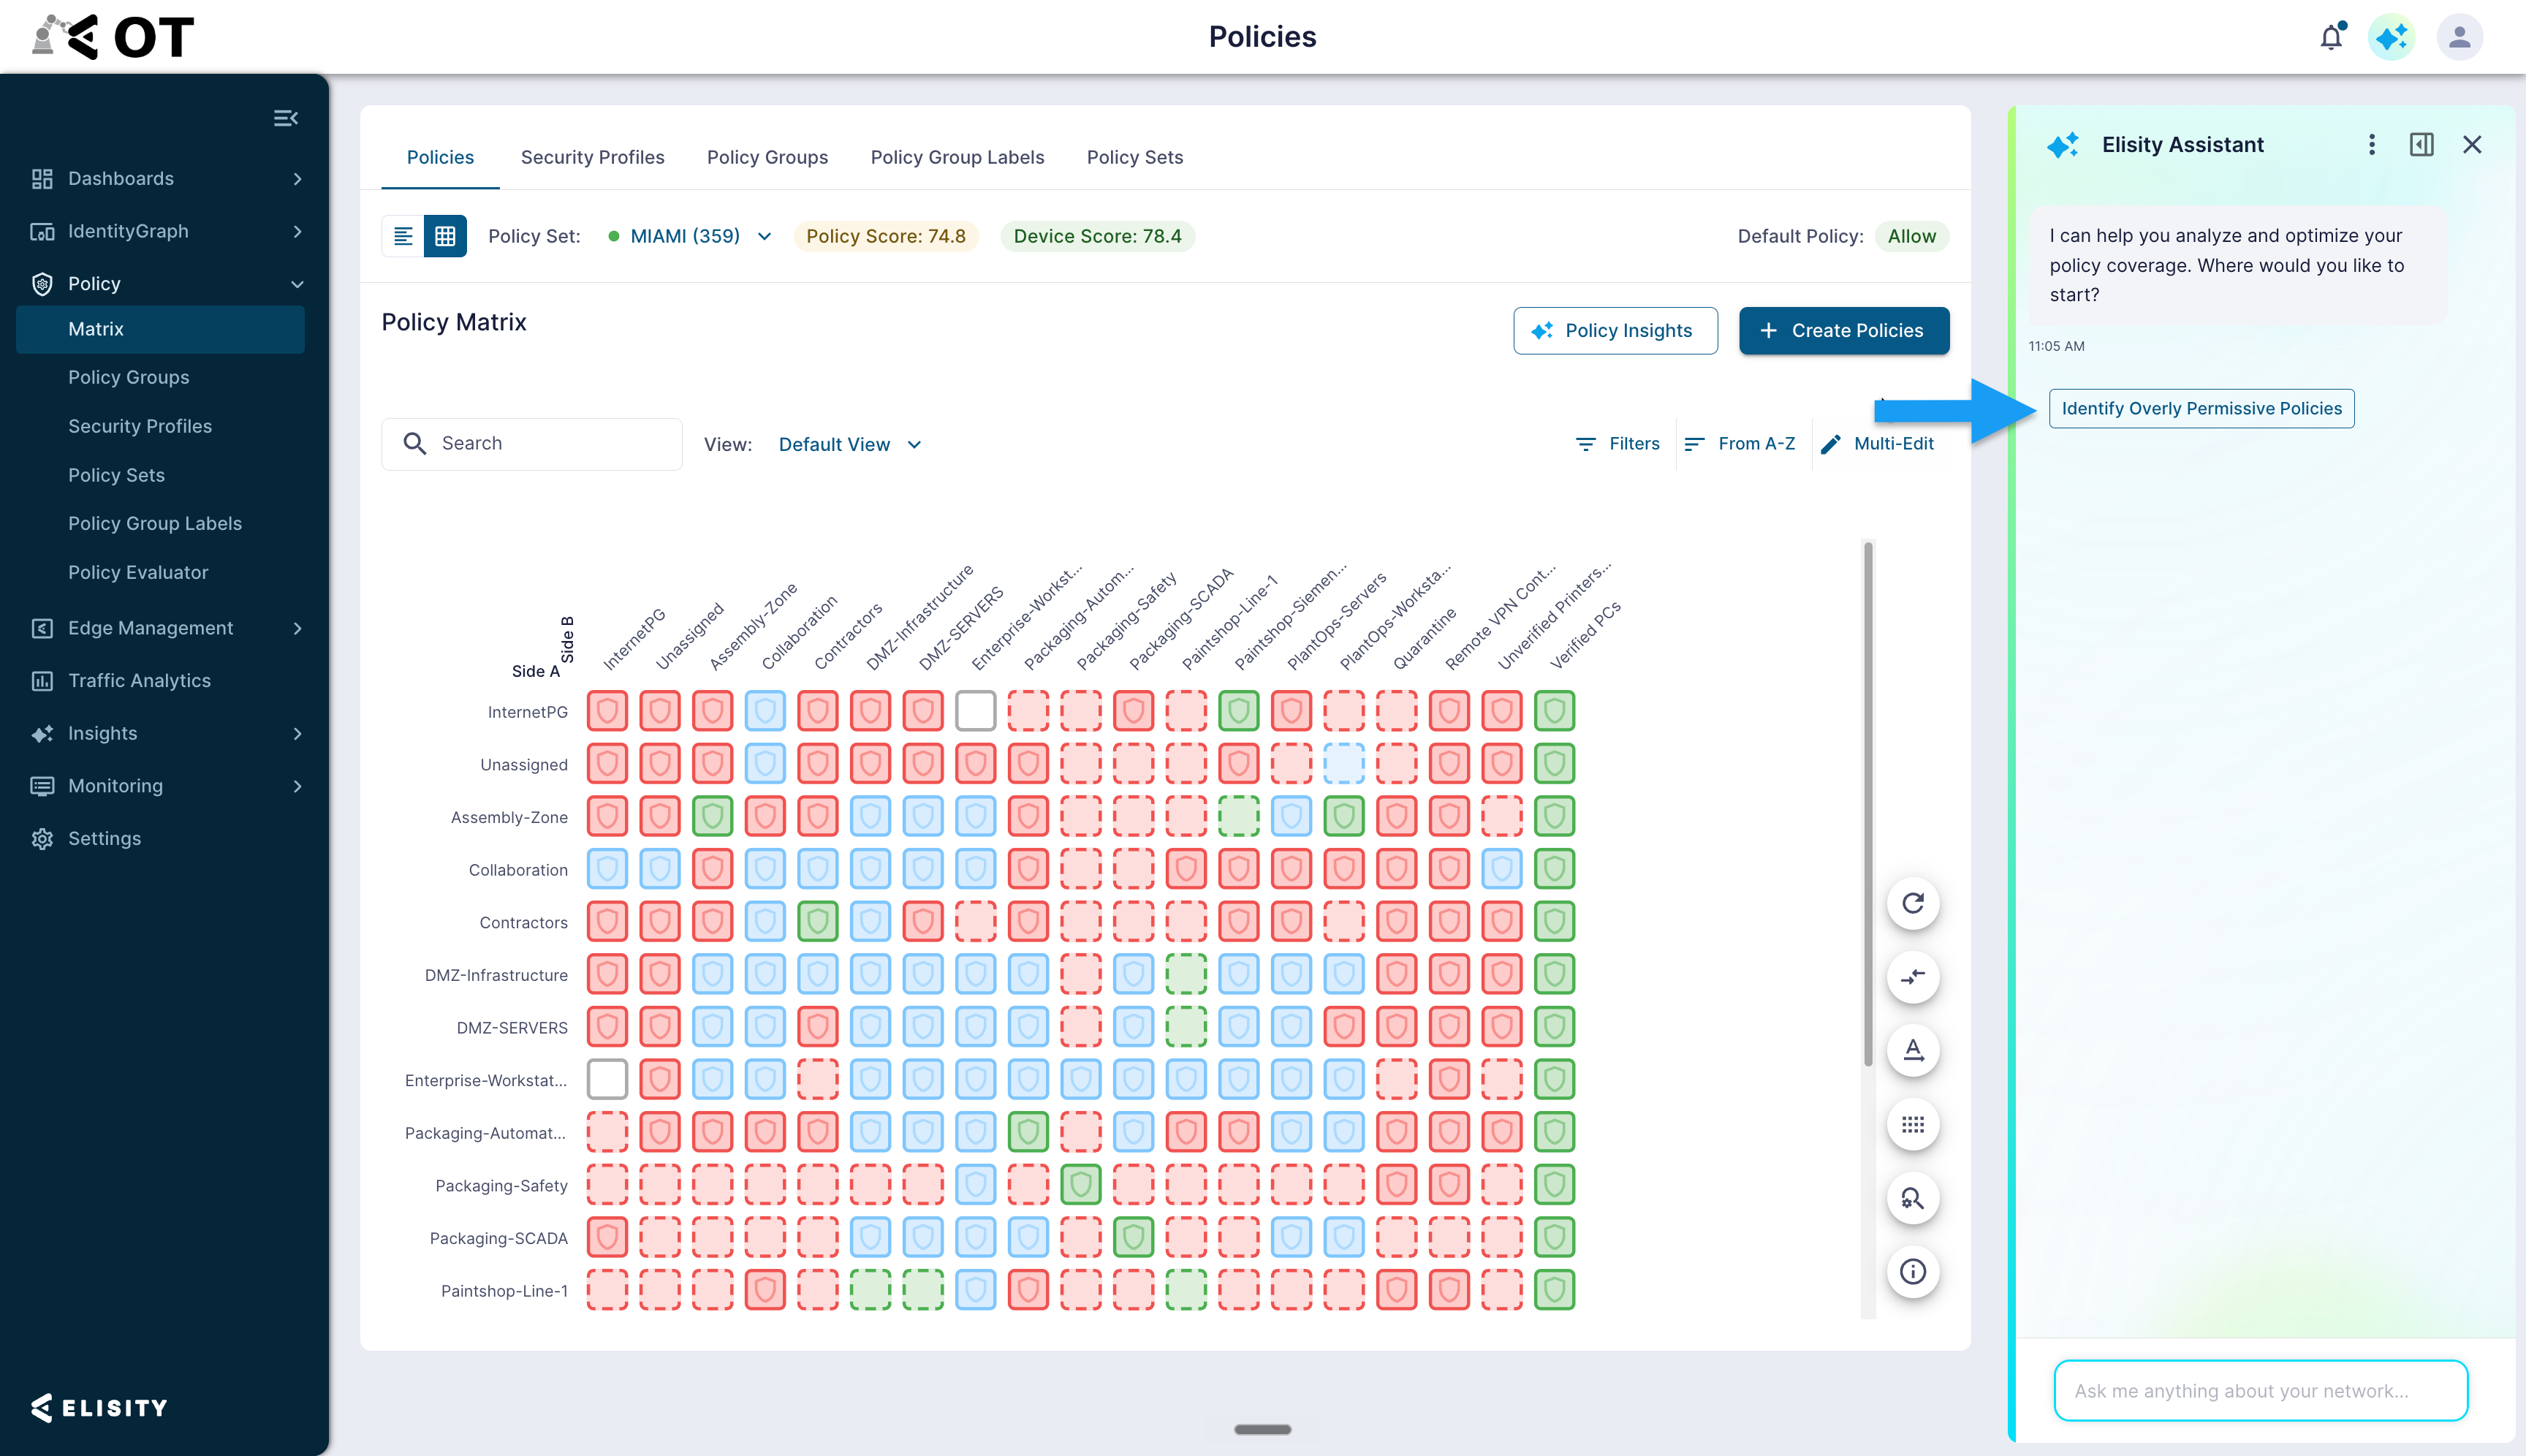Click the Create Policies button

coord(1843,331)
